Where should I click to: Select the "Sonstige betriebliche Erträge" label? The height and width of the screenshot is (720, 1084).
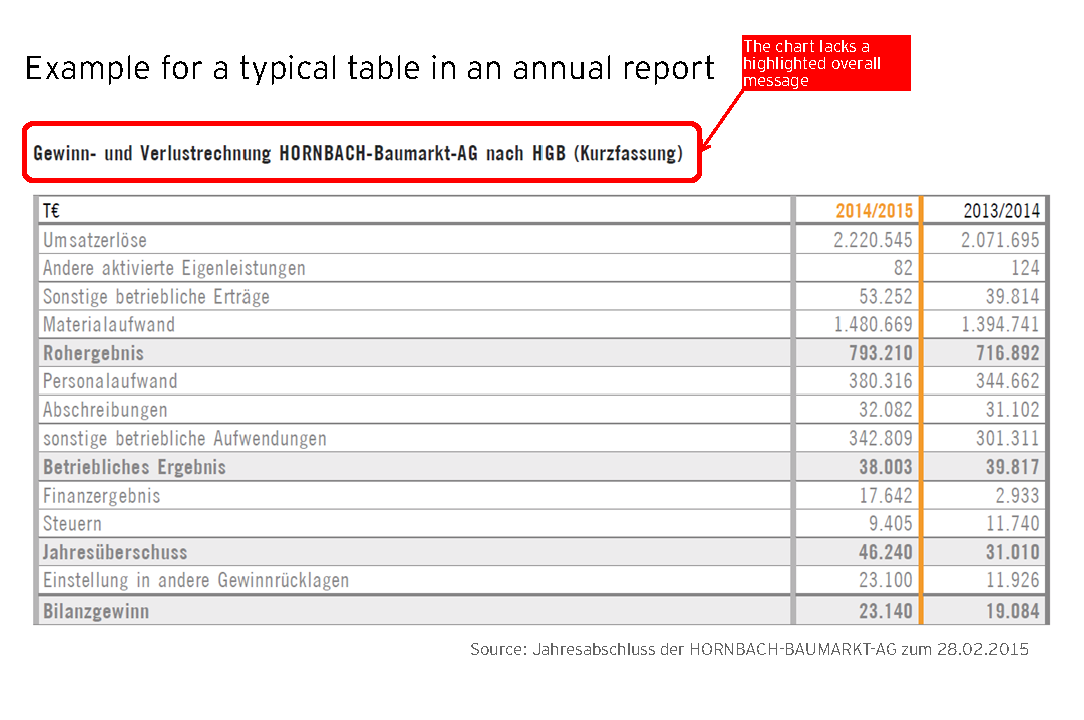point(156,297)
